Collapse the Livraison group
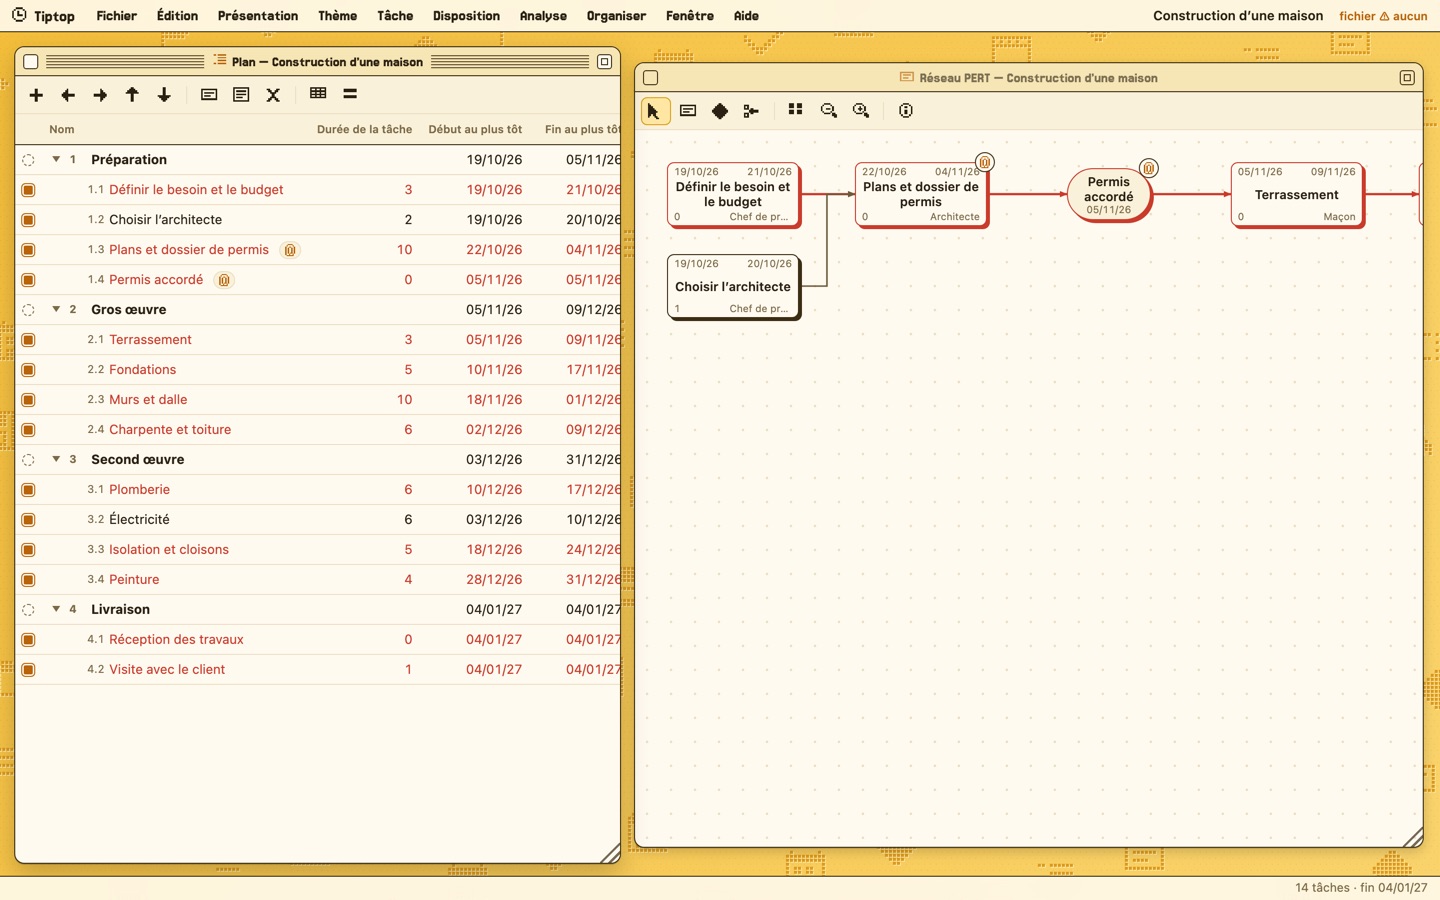 [56, 609]
